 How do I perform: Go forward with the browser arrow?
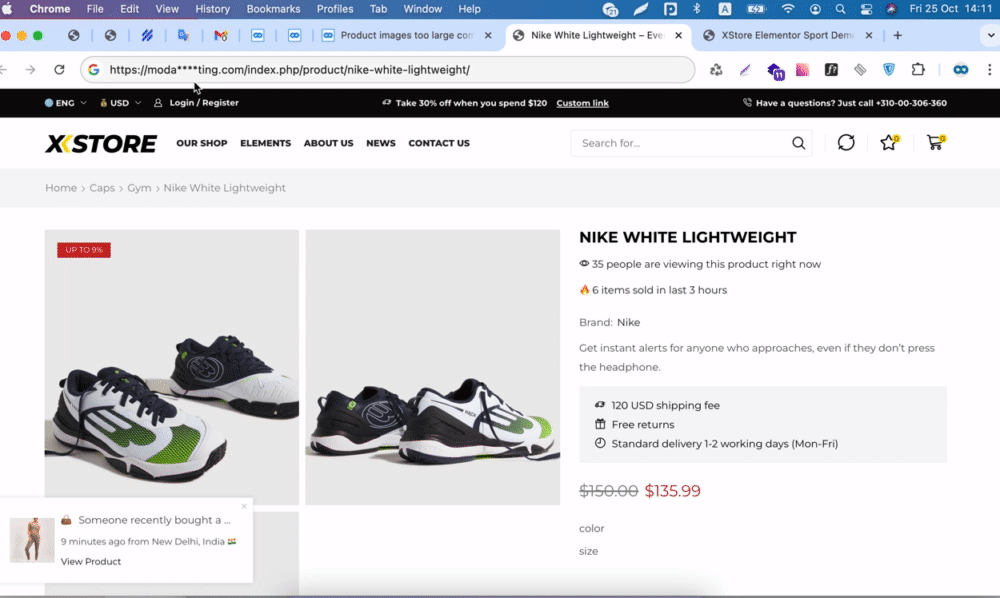pyautogui.click(x=30, y=69)
